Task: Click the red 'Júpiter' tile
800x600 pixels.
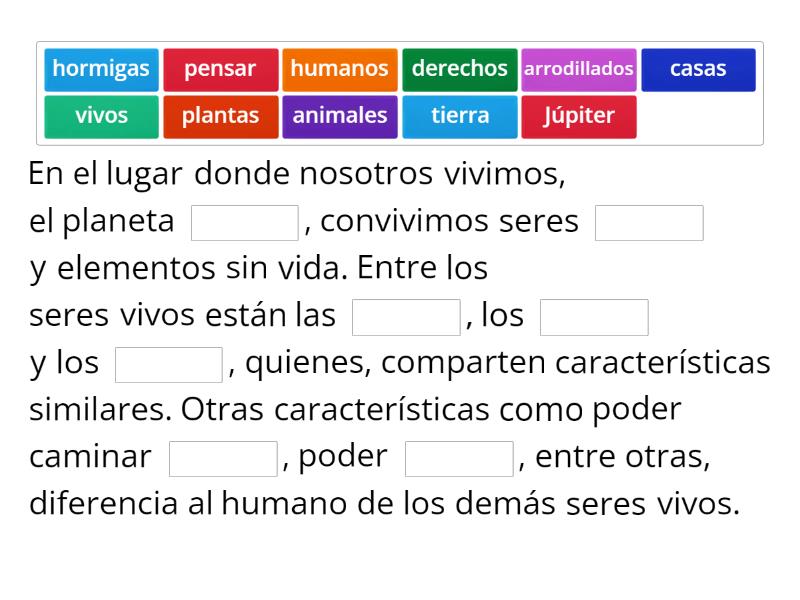Action: [x=578, y=116]
